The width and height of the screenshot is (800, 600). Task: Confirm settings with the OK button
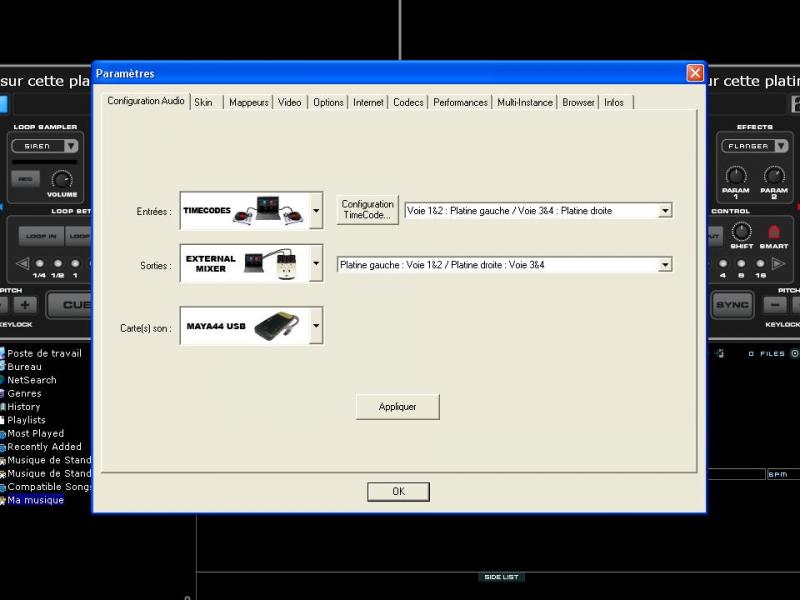398,491
